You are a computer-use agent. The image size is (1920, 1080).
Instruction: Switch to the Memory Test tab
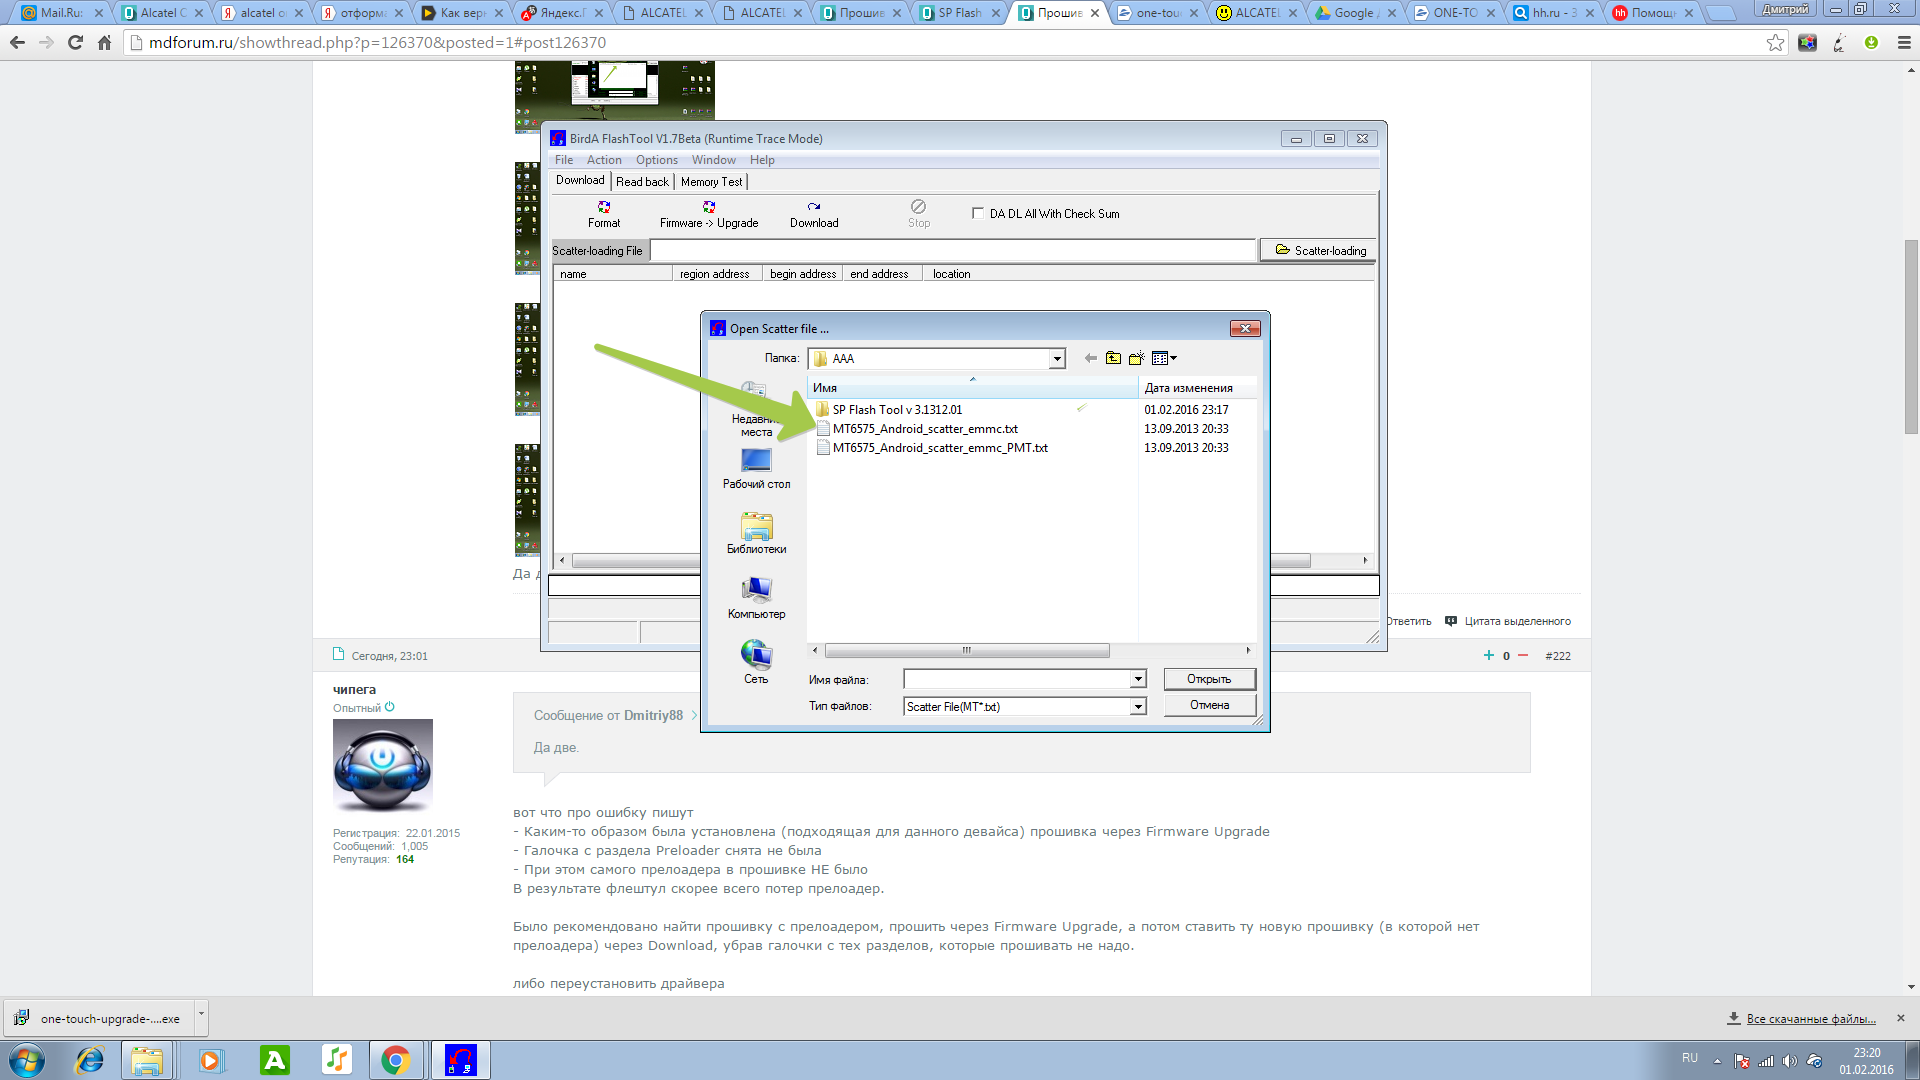(x=711, y=182)
